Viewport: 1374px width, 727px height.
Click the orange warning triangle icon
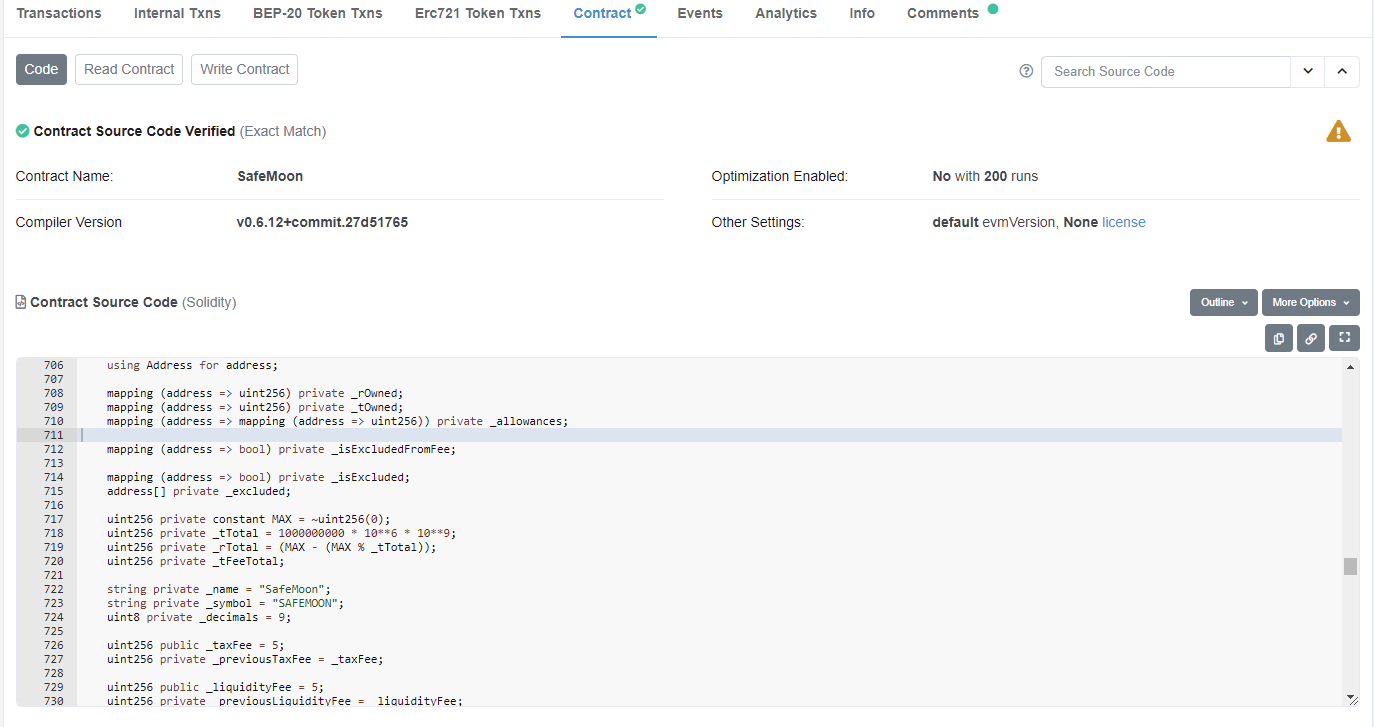point(1338,131)
